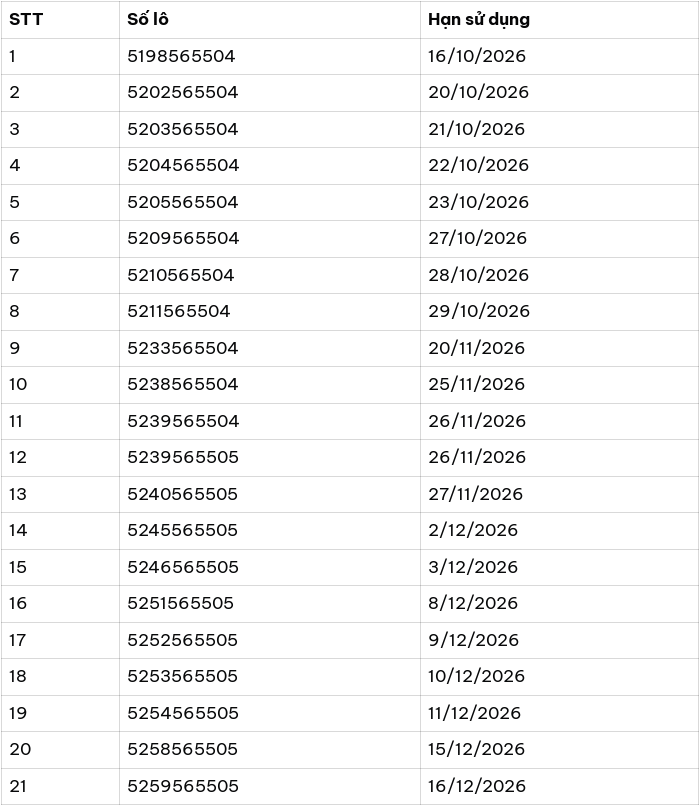Select lot number 5205565504 cell
Screen dimensions: 700x806
[183, 202]
